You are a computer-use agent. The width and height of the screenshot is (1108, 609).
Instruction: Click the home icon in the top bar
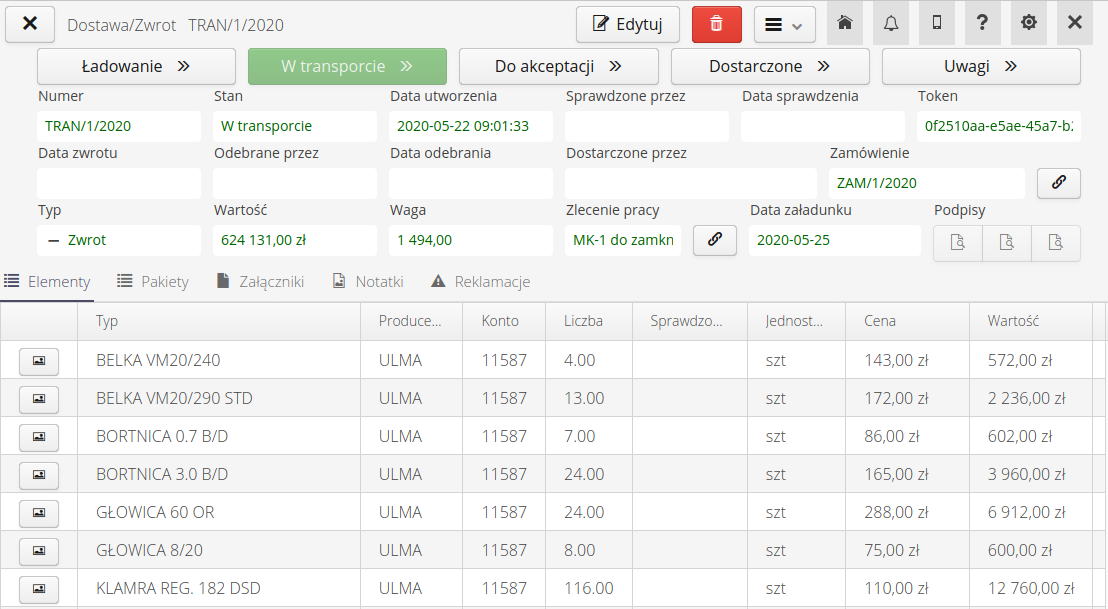tap(844, 23)
